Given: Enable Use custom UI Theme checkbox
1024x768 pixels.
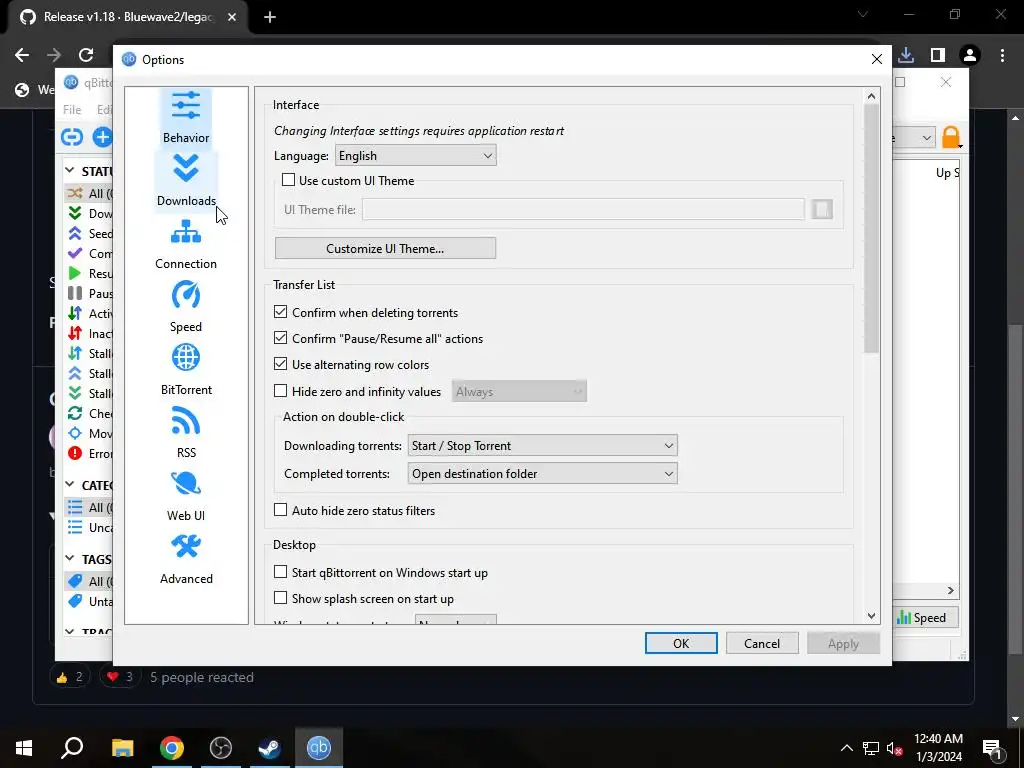Looking at the screenshot, I should pos(288,180).
